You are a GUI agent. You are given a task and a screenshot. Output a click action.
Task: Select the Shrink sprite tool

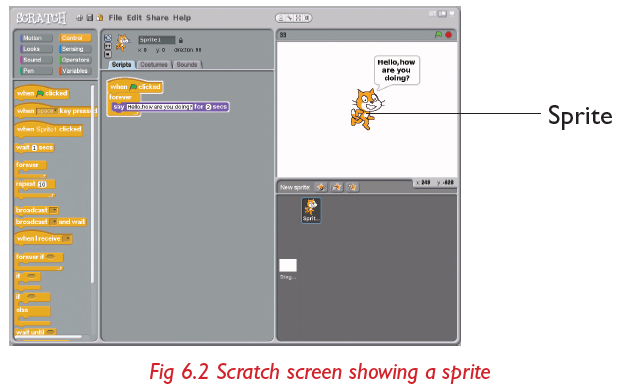(x=307, y=18)
